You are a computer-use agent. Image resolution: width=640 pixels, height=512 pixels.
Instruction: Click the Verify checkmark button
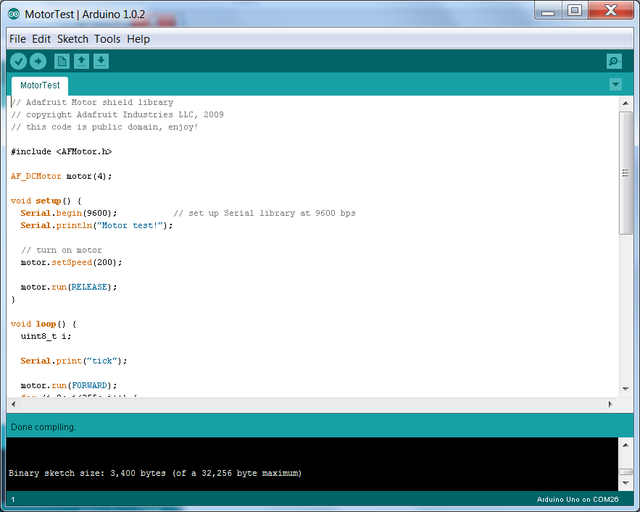[x=18, y=61]
